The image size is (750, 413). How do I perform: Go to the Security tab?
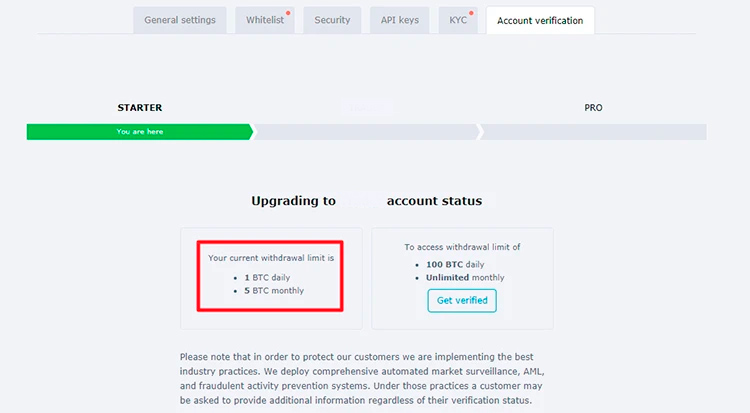[332, 20]
